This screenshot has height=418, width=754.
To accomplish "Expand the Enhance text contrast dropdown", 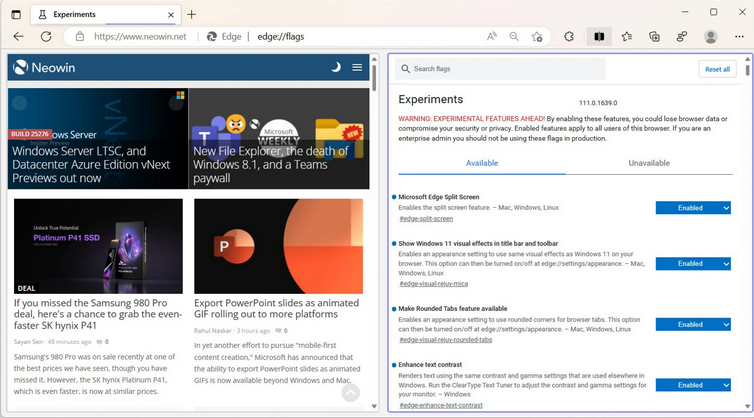I will tap(693, 385).
